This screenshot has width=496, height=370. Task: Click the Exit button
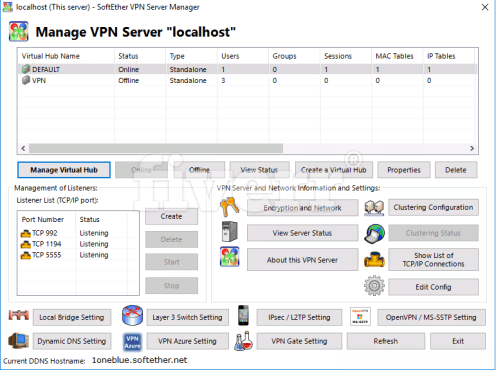click(458, 341)
